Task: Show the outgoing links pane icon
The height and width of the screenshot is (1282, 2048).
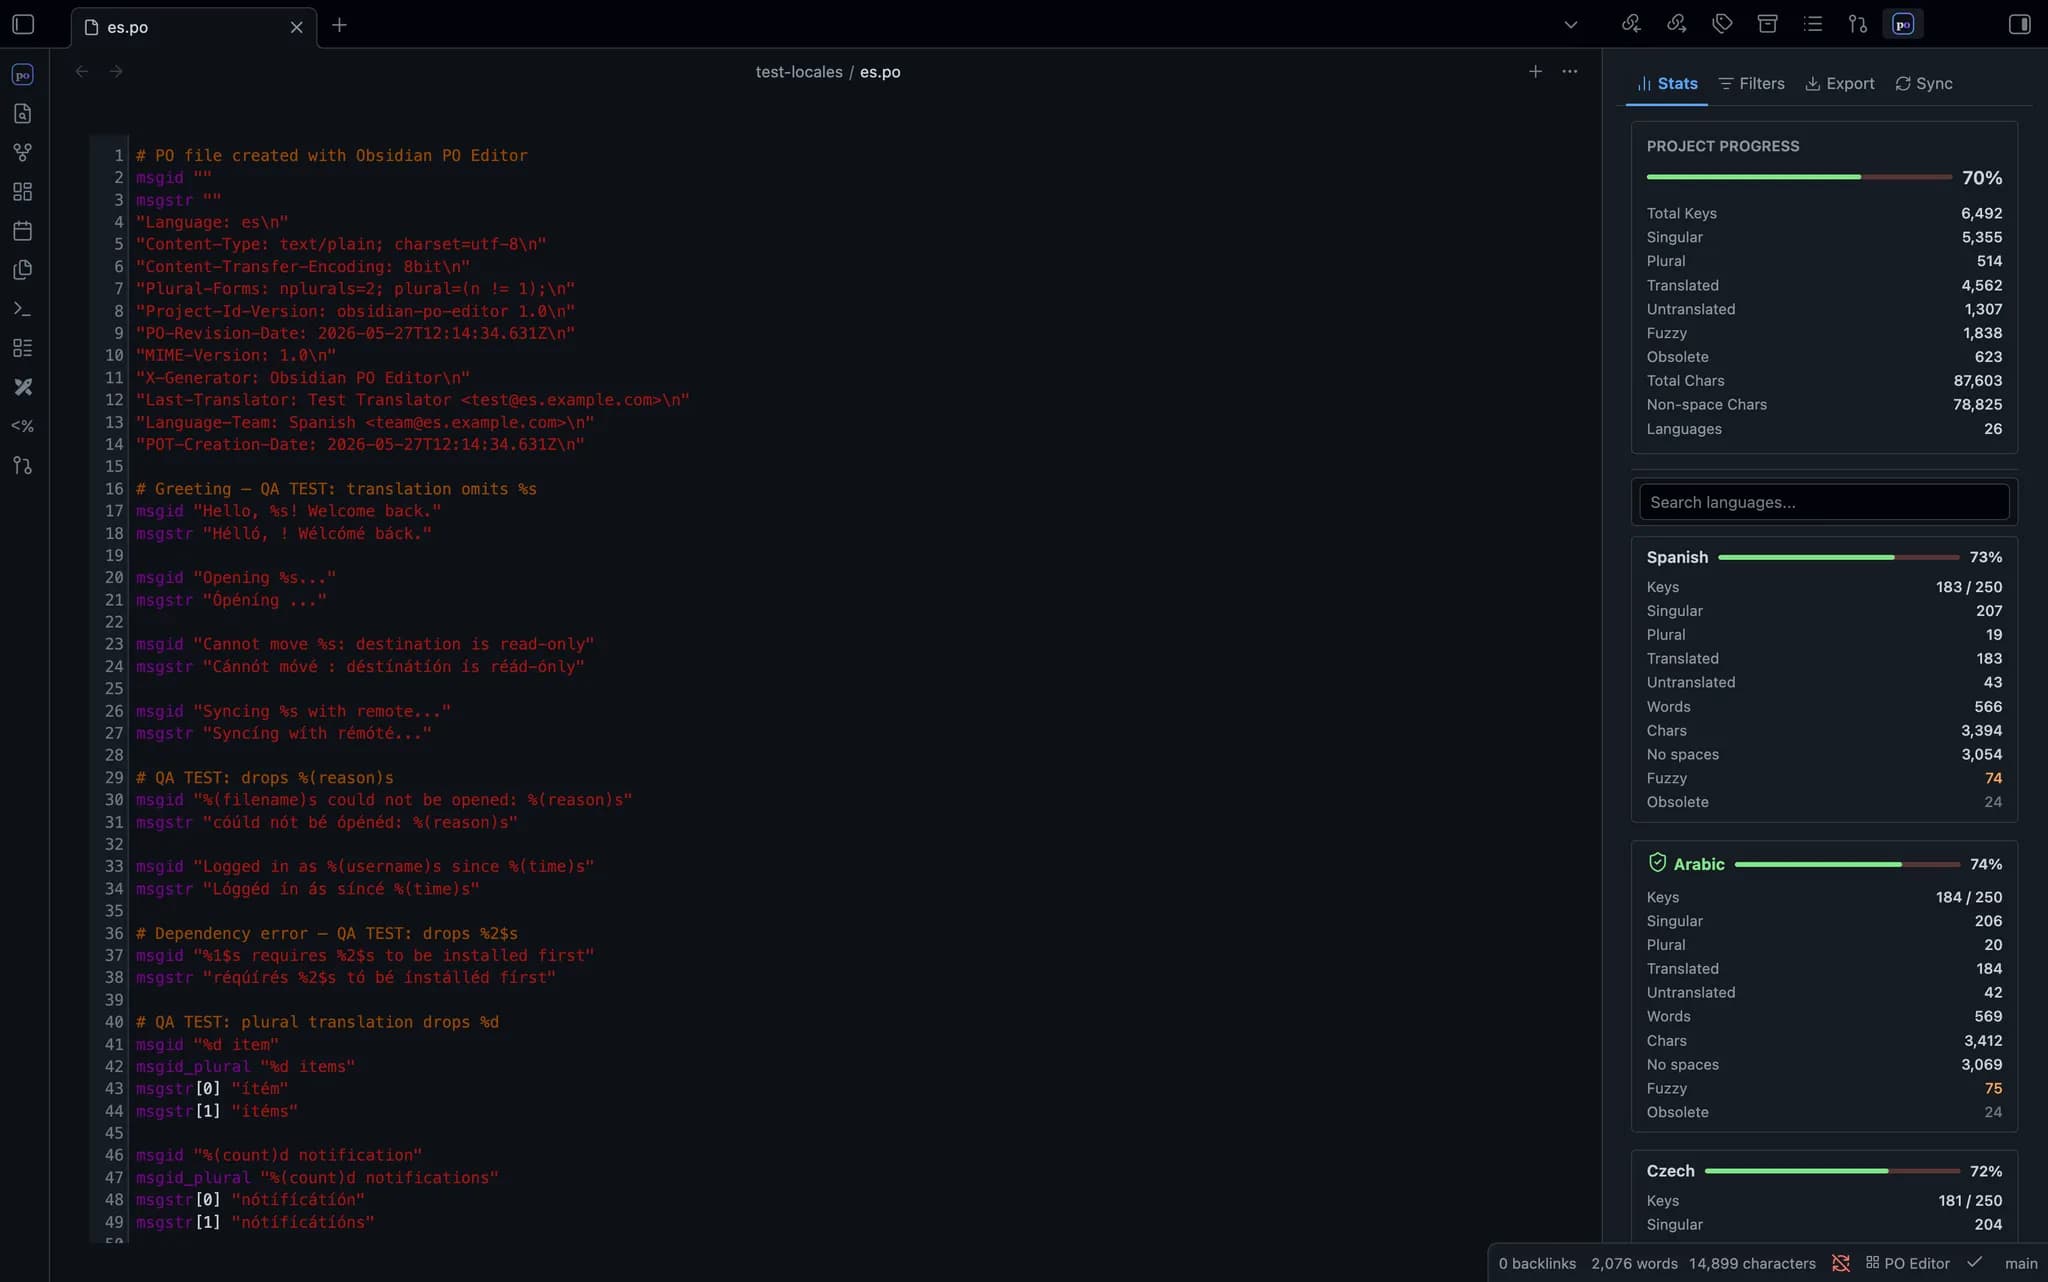Action: (1677, 24)
